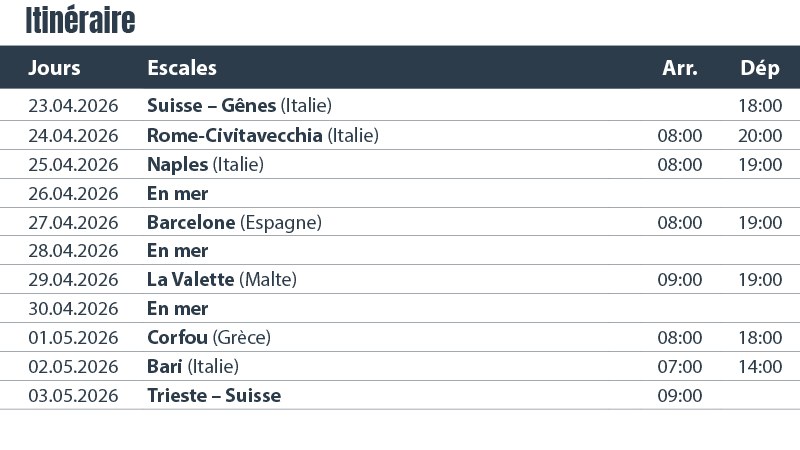Open the Rome-Civitavecchia stop entry
800x450 pixels.
(262, 135)
